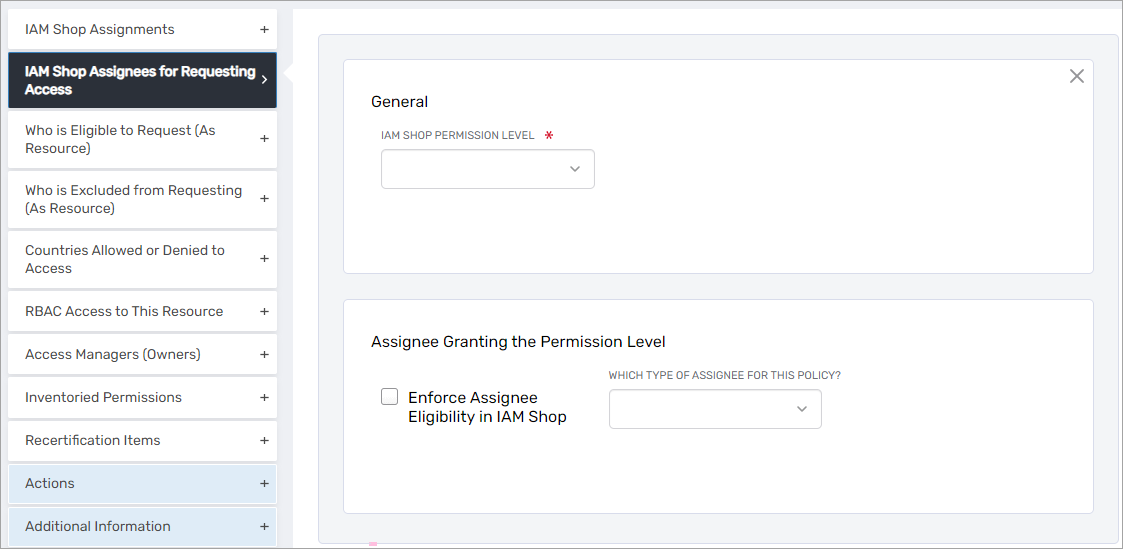Open the IAM Shop Permission Level dropdown

pyautogui.click(x=488, y=169)
